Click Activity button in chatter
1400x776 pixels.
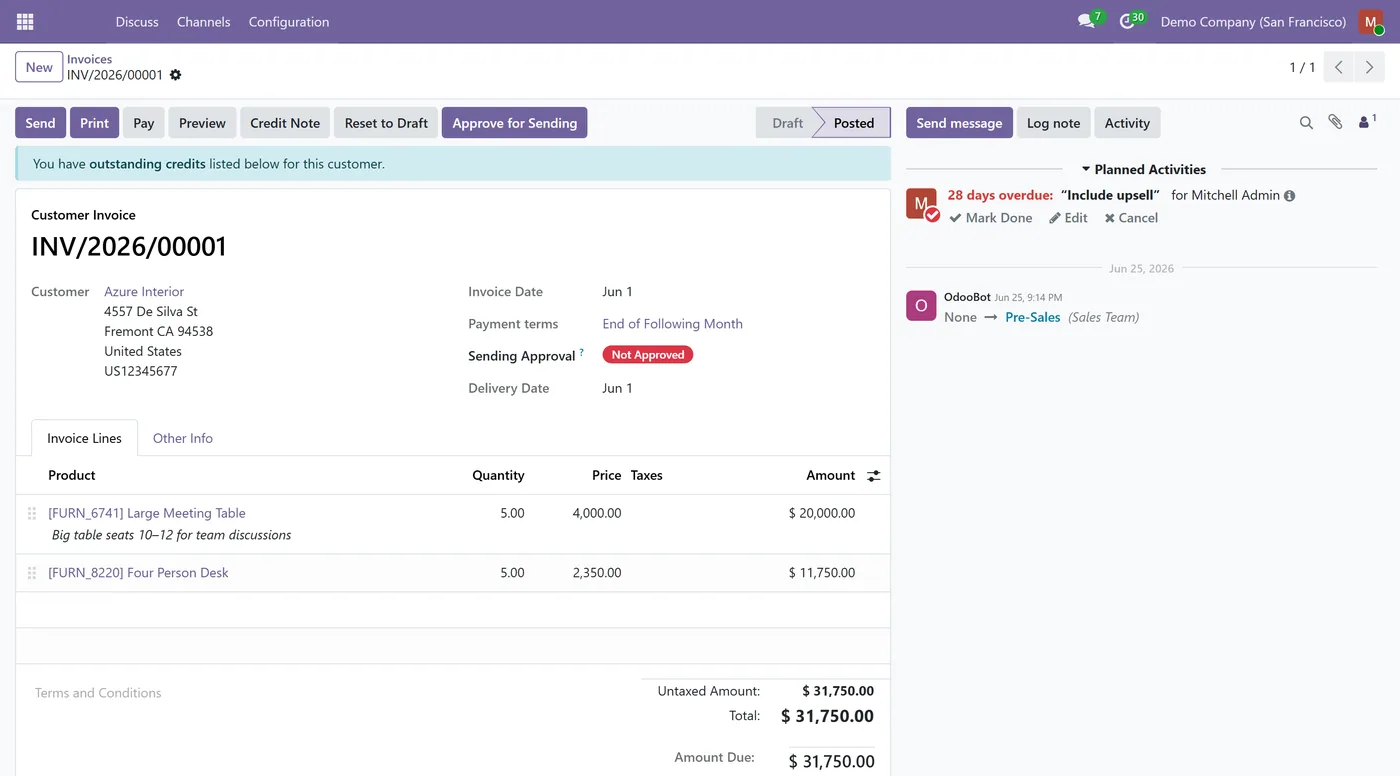[x=1127, y=123]
